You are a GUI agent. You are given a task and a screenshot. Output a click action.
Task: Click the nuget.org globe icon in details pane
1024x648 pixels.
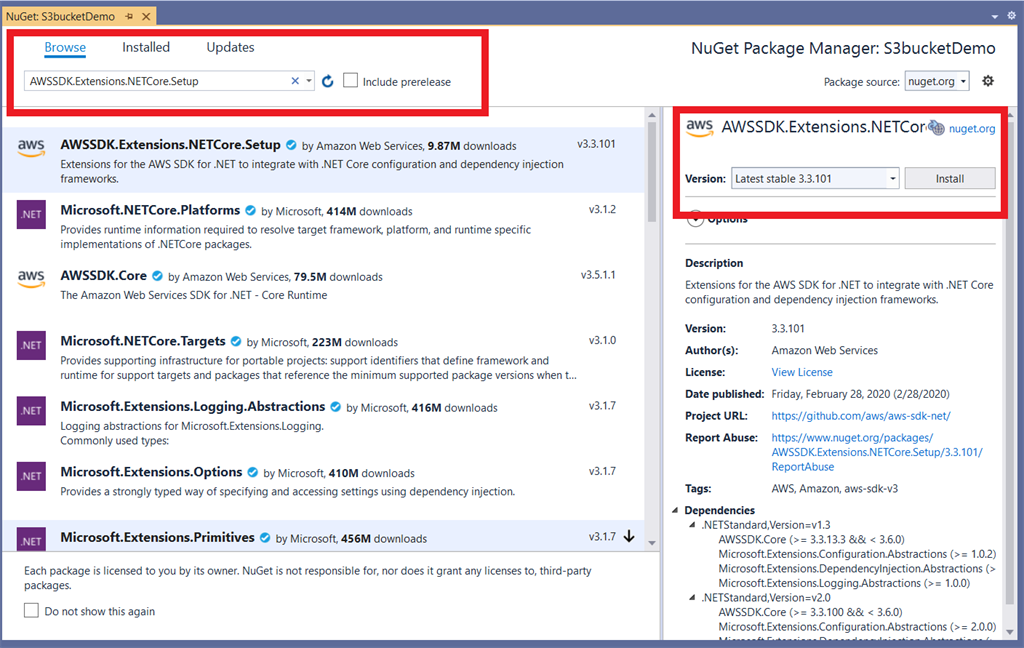click(936, 128)
